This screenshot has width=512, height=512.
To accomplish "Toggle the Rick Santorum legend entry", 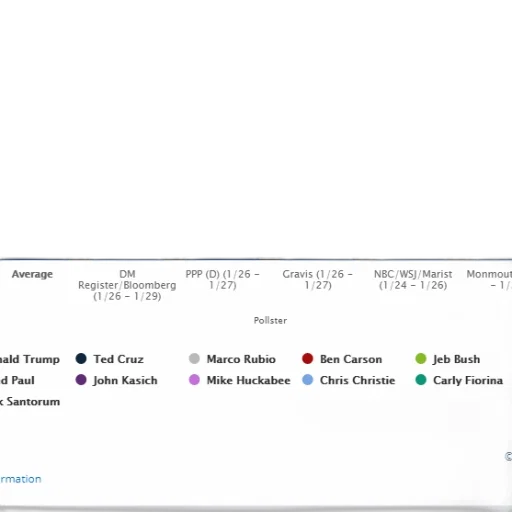I will [x=30, y=401].
